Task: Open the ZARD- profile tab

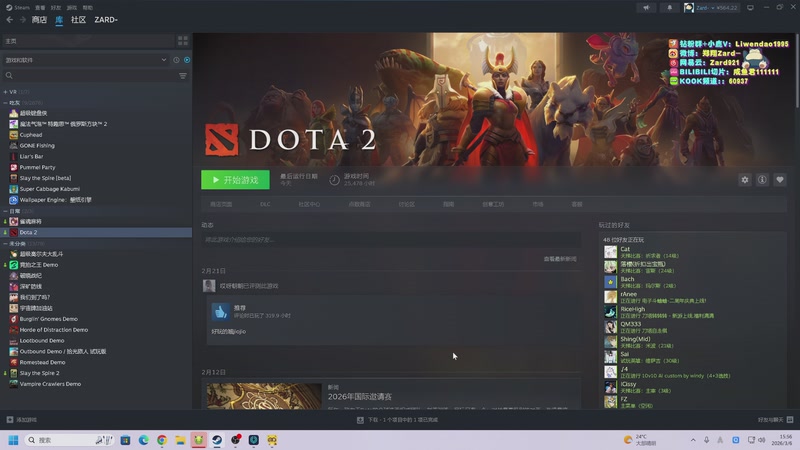Action: pyautogui.click(x=106, y=20)
